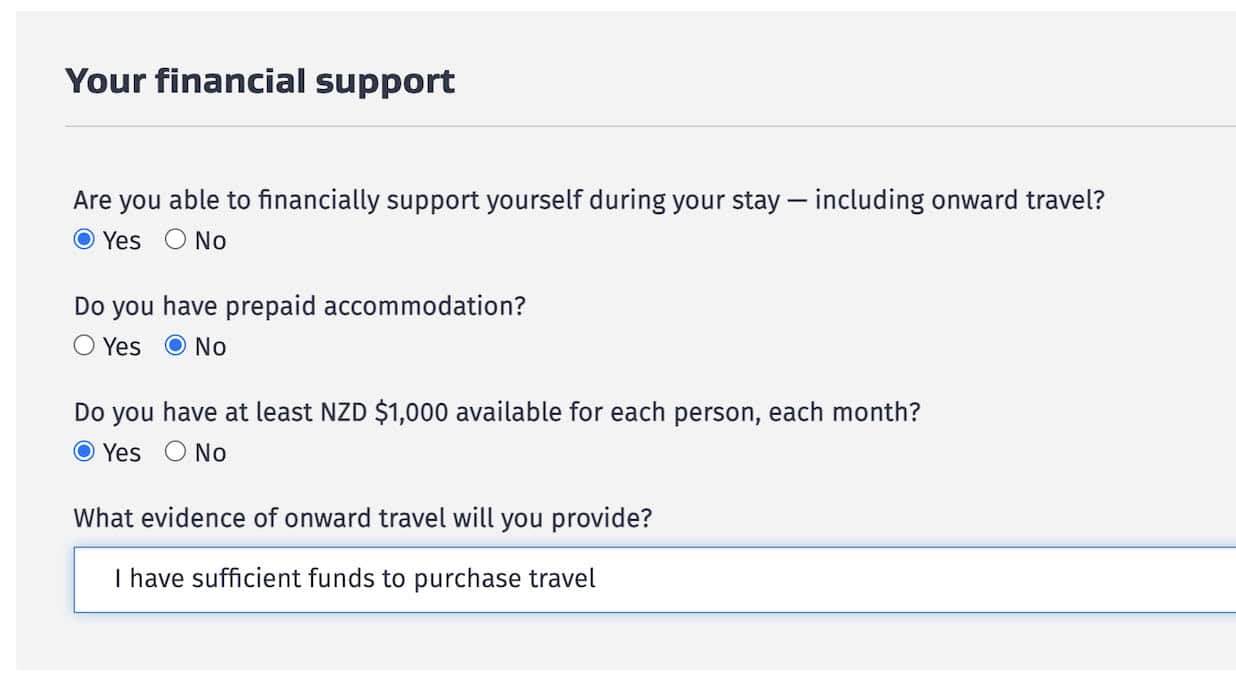This screenshot has height=694, width=1236.
Task: Click the selected No for prepaid accommodation
Action: 177,346
